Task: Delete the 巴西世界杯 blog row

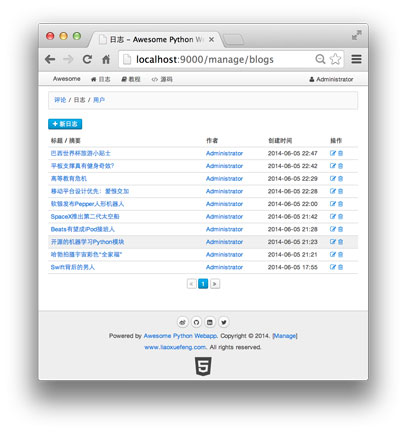Action: (x=340, y=153)
